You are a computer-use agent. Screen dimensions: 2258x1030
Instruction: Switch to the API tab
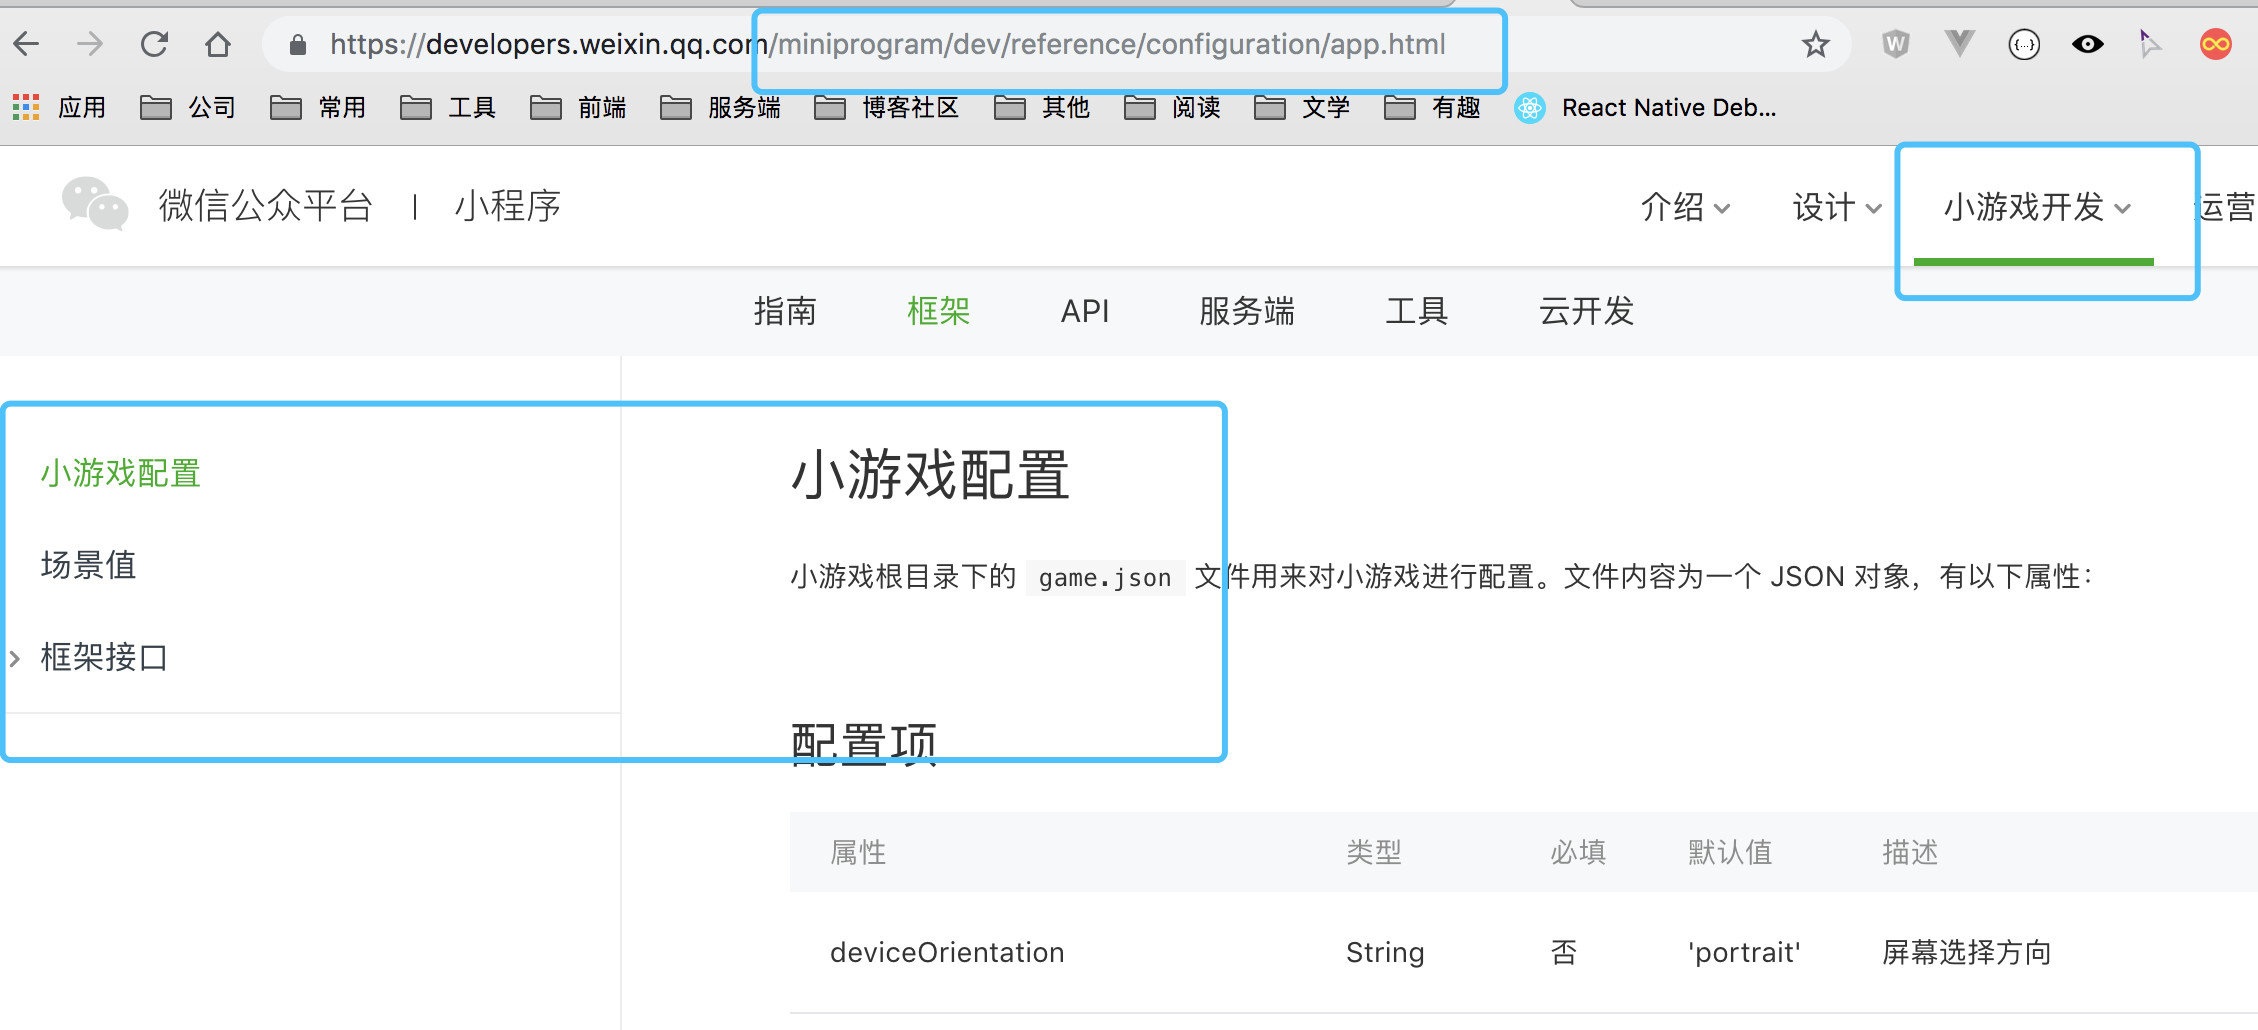point(1085,311)
